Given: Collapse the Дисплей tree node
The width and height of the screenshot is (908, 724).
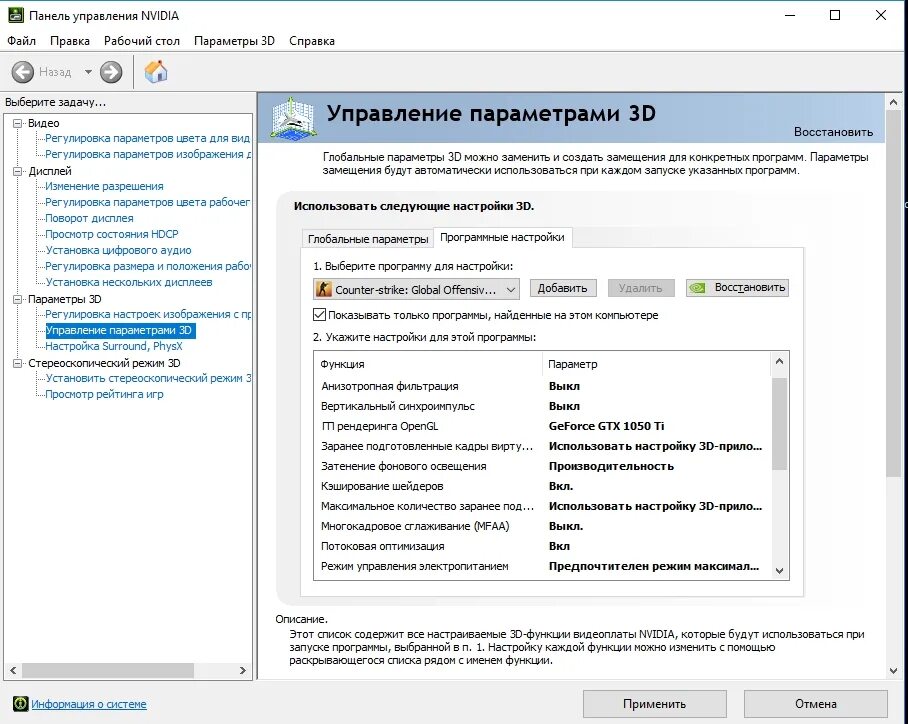Looking at the screenshot, I should (17, 171).
